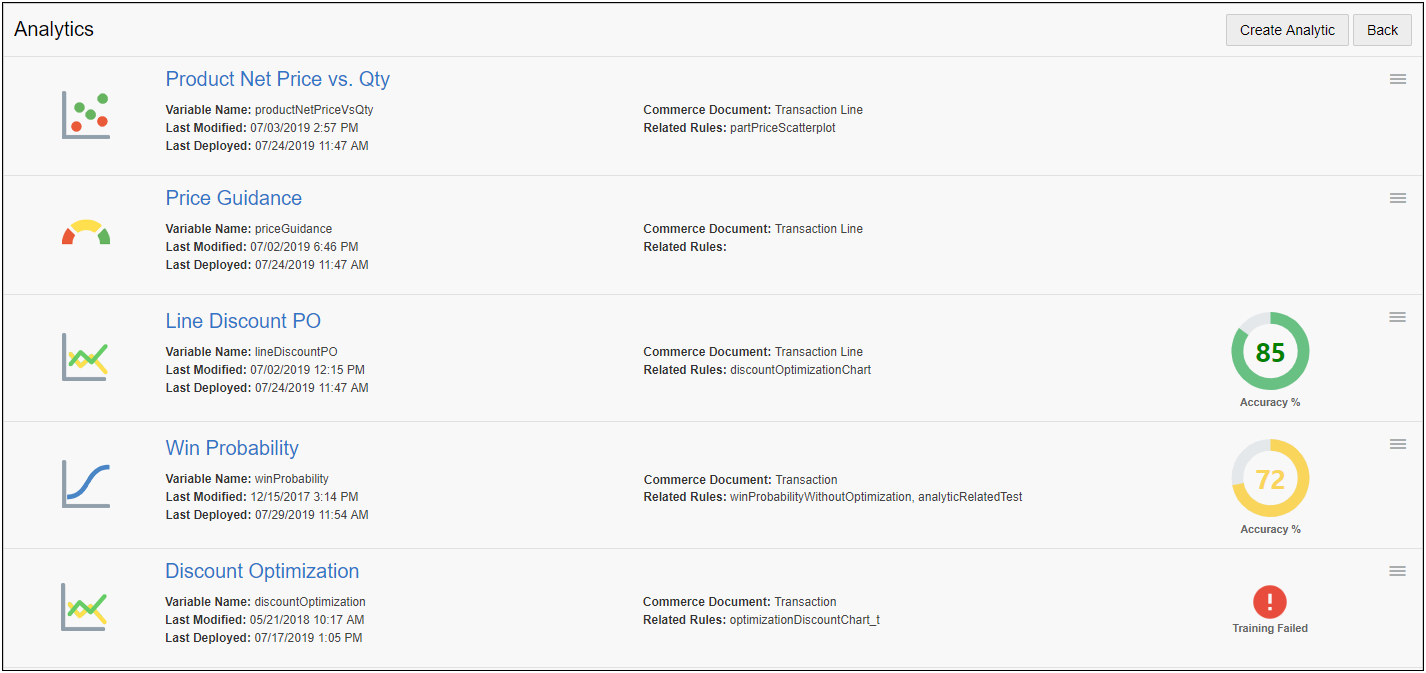This screenshot has width=1426, height=673.
Task: Open the Line Discount PO row menu
Action: coord(1398,317)
